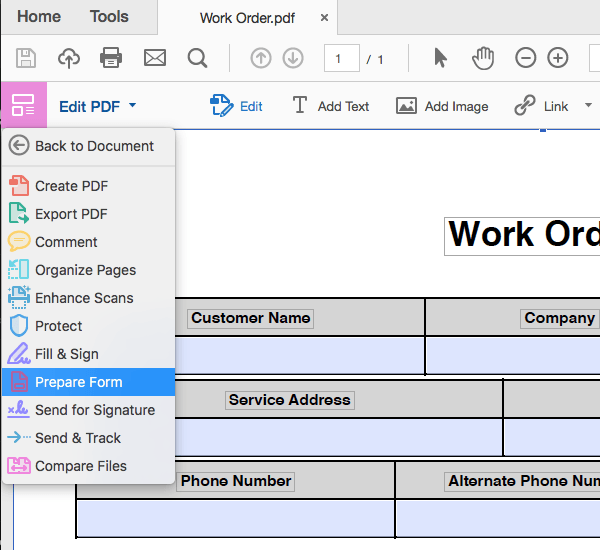Click the blank Company form field
600x550 pixels.
coord(513,356)
